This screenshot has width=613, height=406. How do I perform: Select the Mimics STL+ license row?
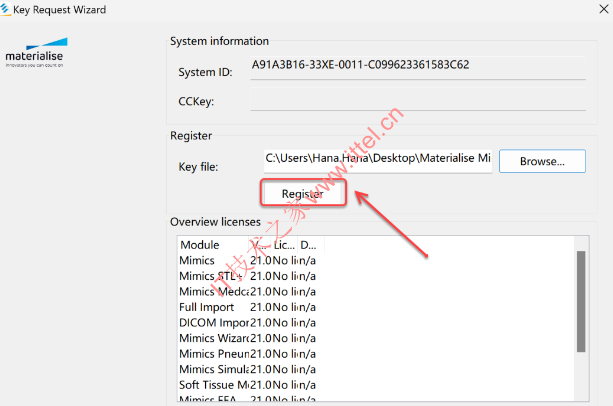click(x=247, y=276)
